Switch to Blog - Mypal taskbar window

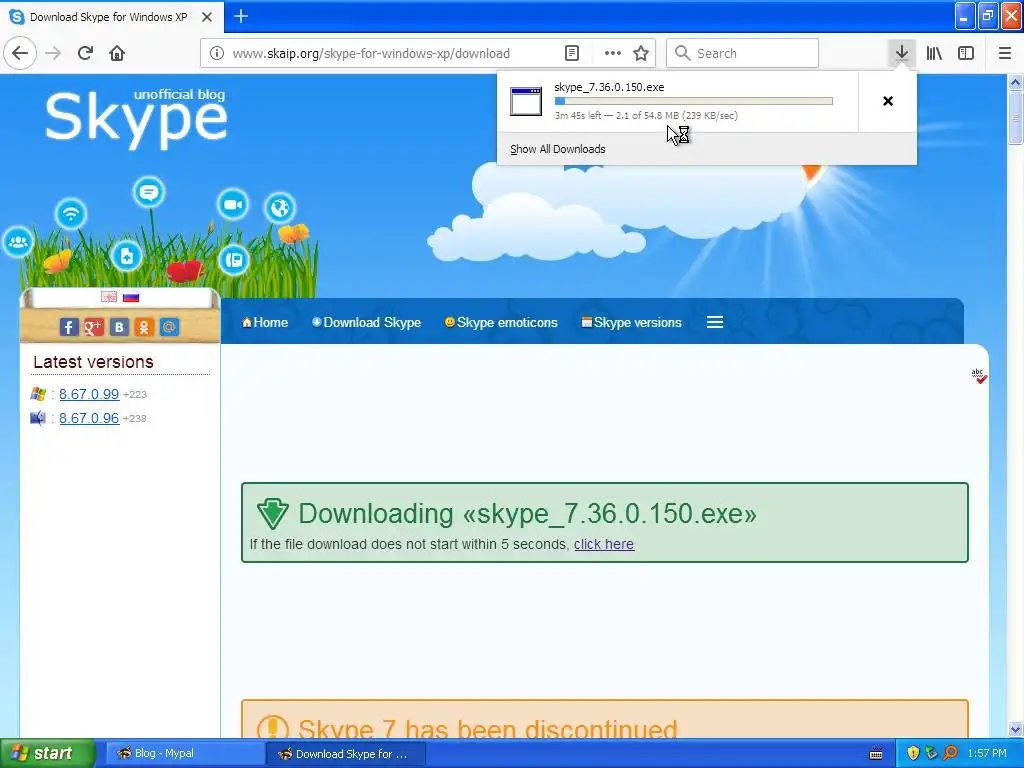point(183,754)
